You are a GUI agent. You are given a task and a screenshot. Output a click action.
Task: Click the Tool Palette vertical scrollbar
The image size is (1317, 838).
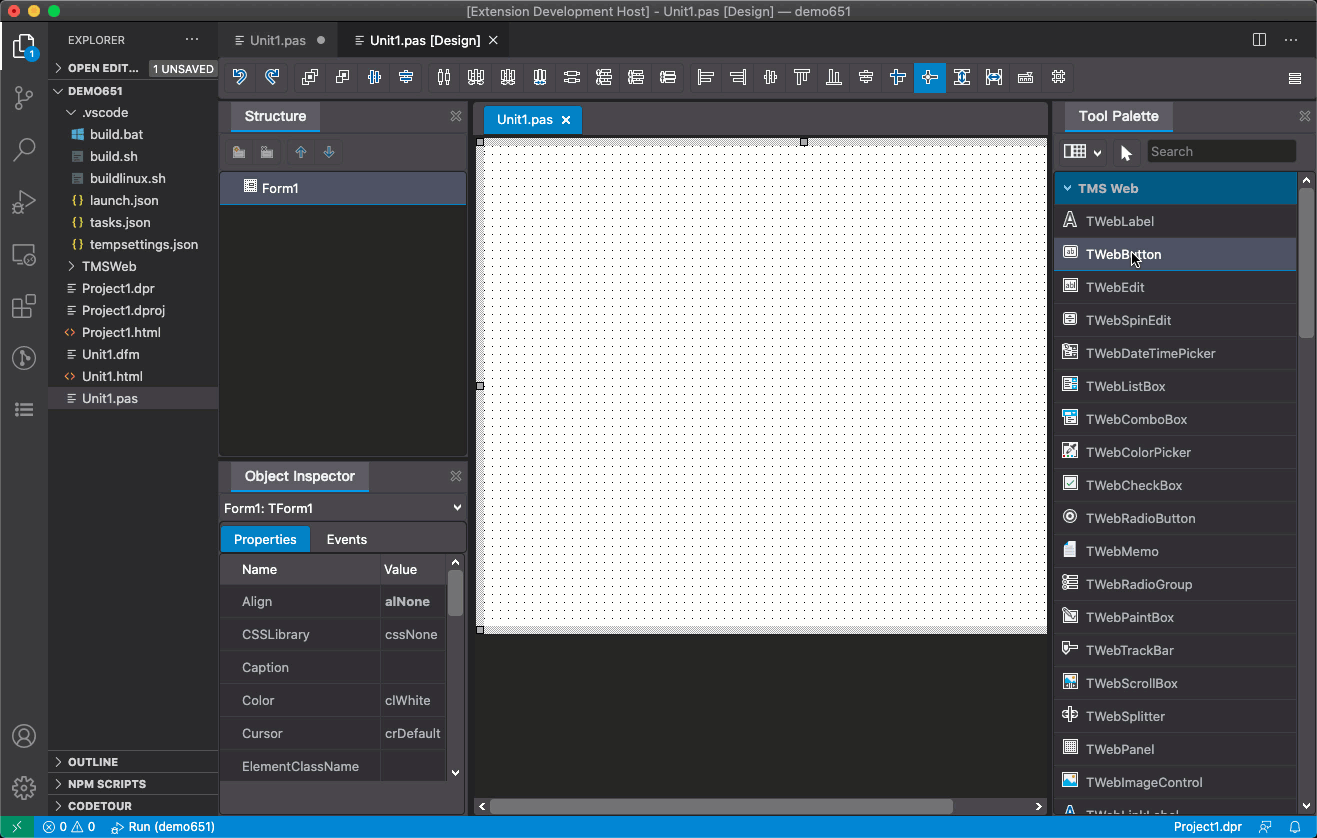(1307, 262)
